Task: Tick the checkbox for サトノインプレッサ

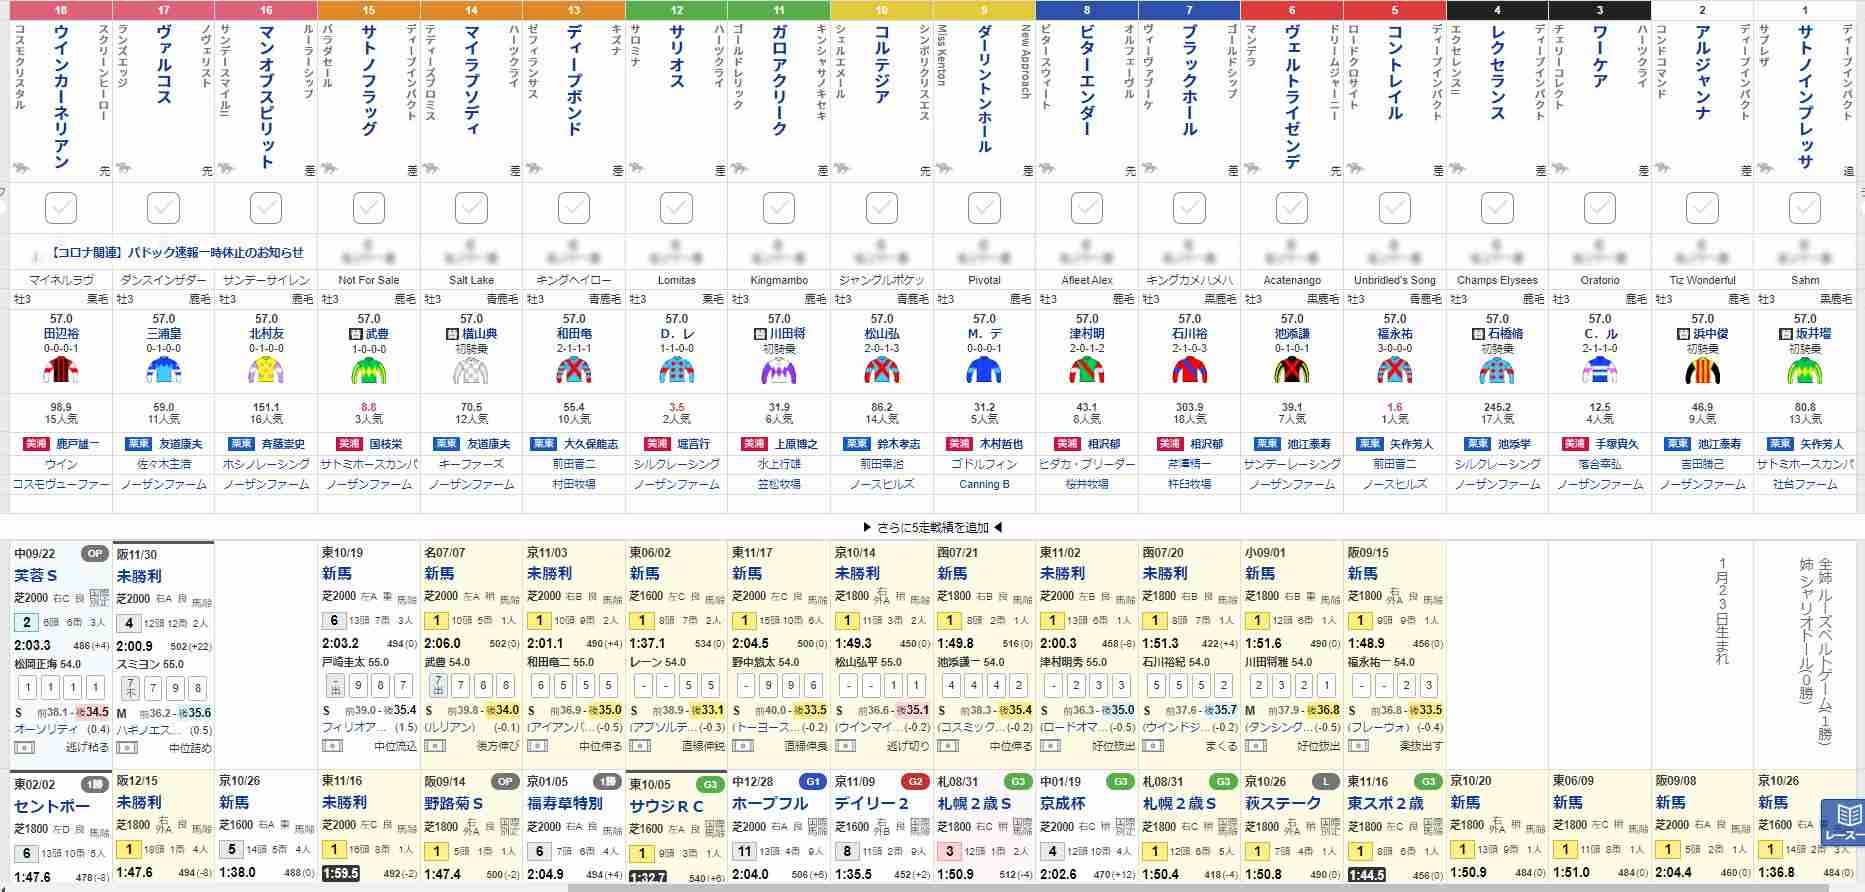Action: coord(1805,208)
